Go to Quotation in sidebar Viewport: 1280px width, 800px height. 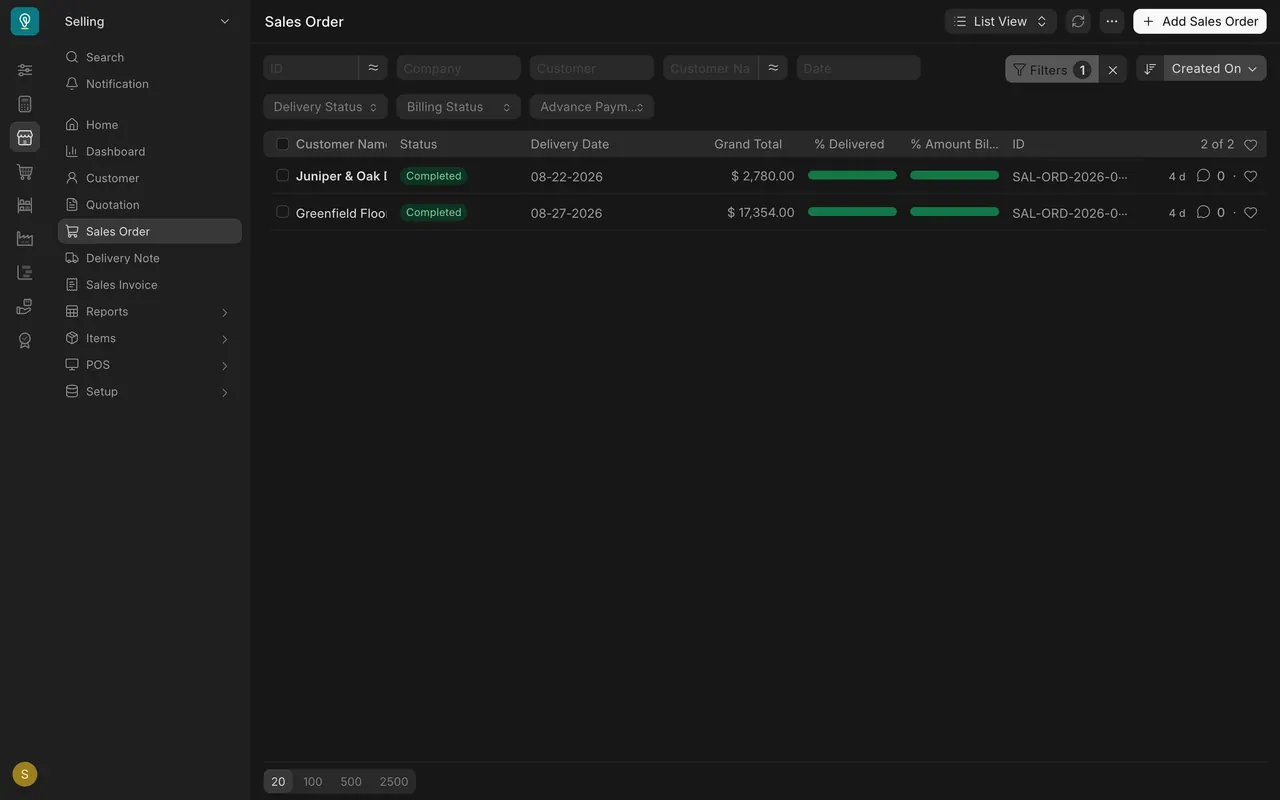pyautogui.click(x=150, y=205)
